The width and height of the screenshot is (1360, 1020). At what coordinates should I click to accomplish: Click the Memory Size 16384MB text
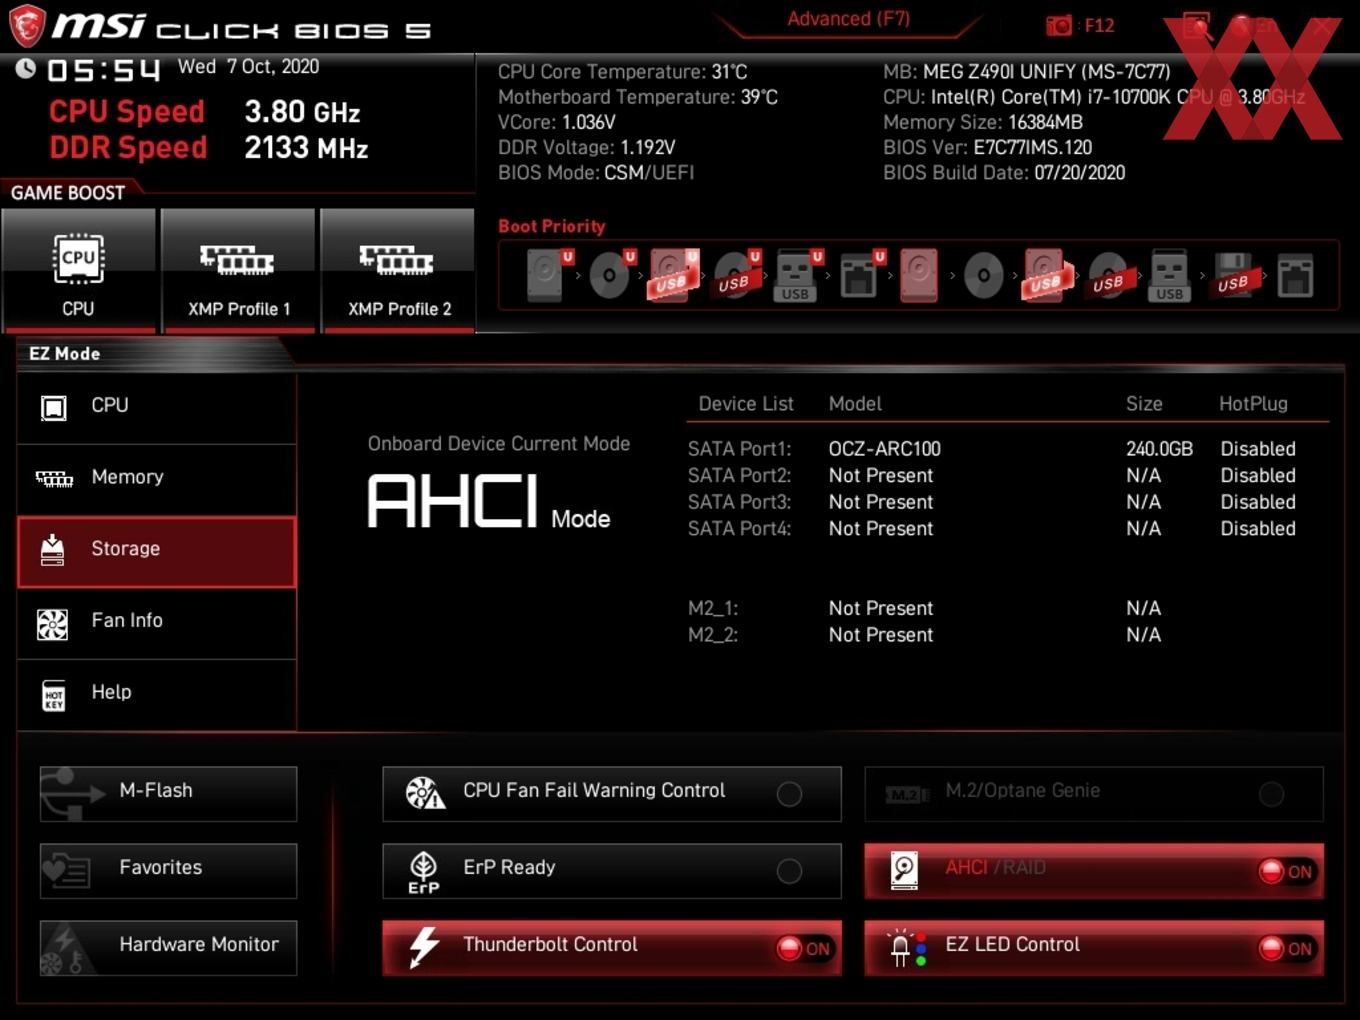click(983, 122)
